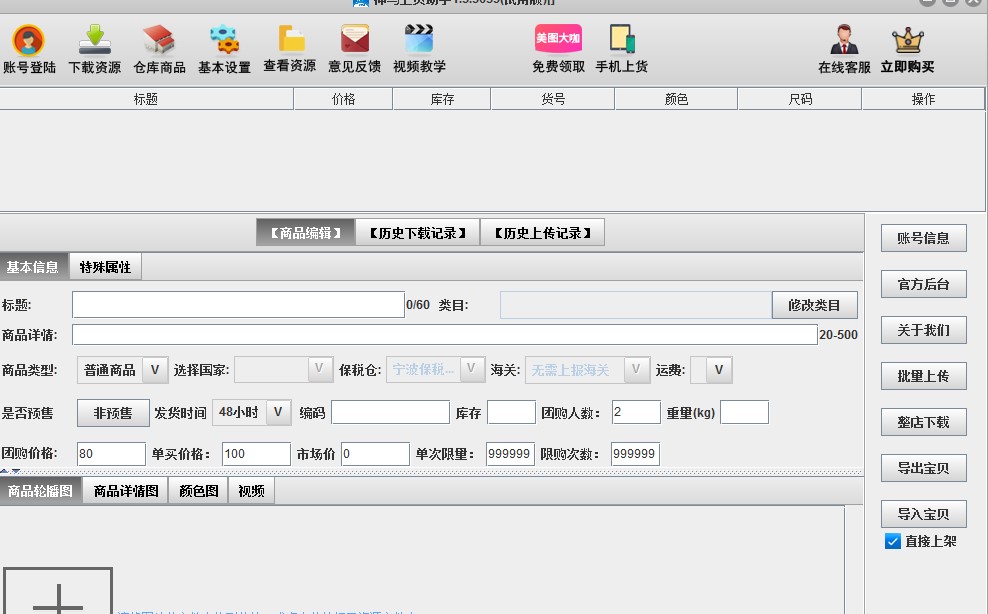
Task: Switch to the 特殊属性 tab
Action: (x=105, y=267)
